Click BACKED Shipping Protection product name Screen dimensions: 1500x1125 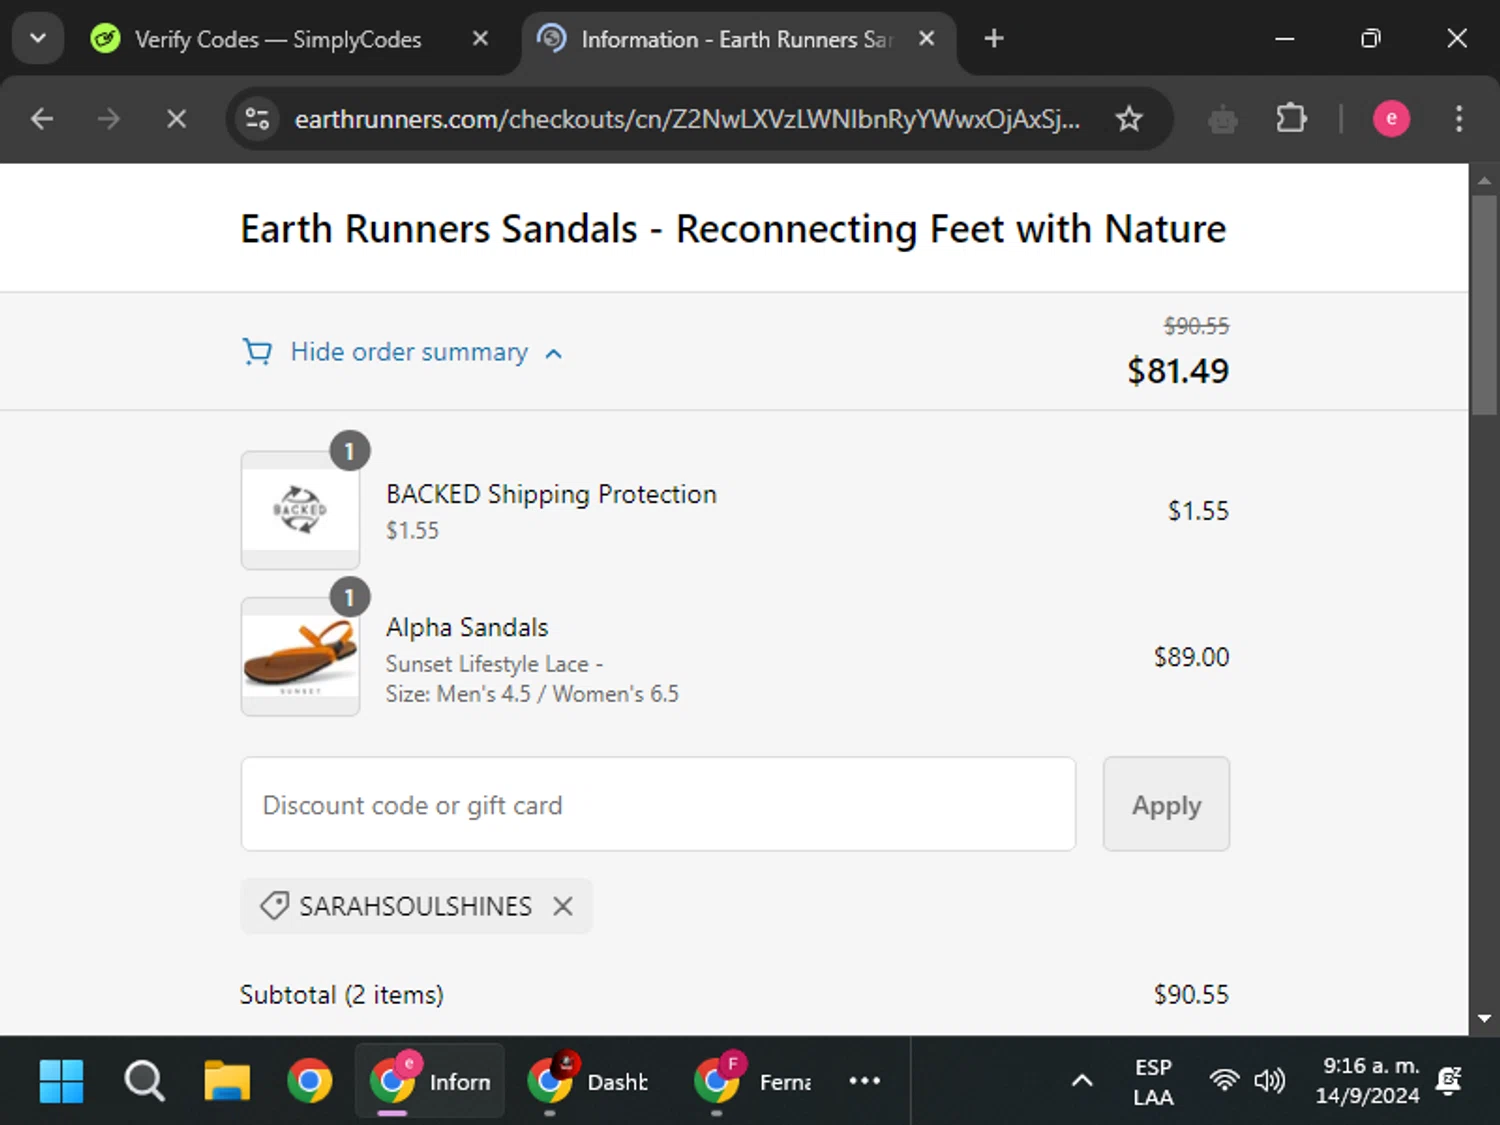tap(551, 494)
